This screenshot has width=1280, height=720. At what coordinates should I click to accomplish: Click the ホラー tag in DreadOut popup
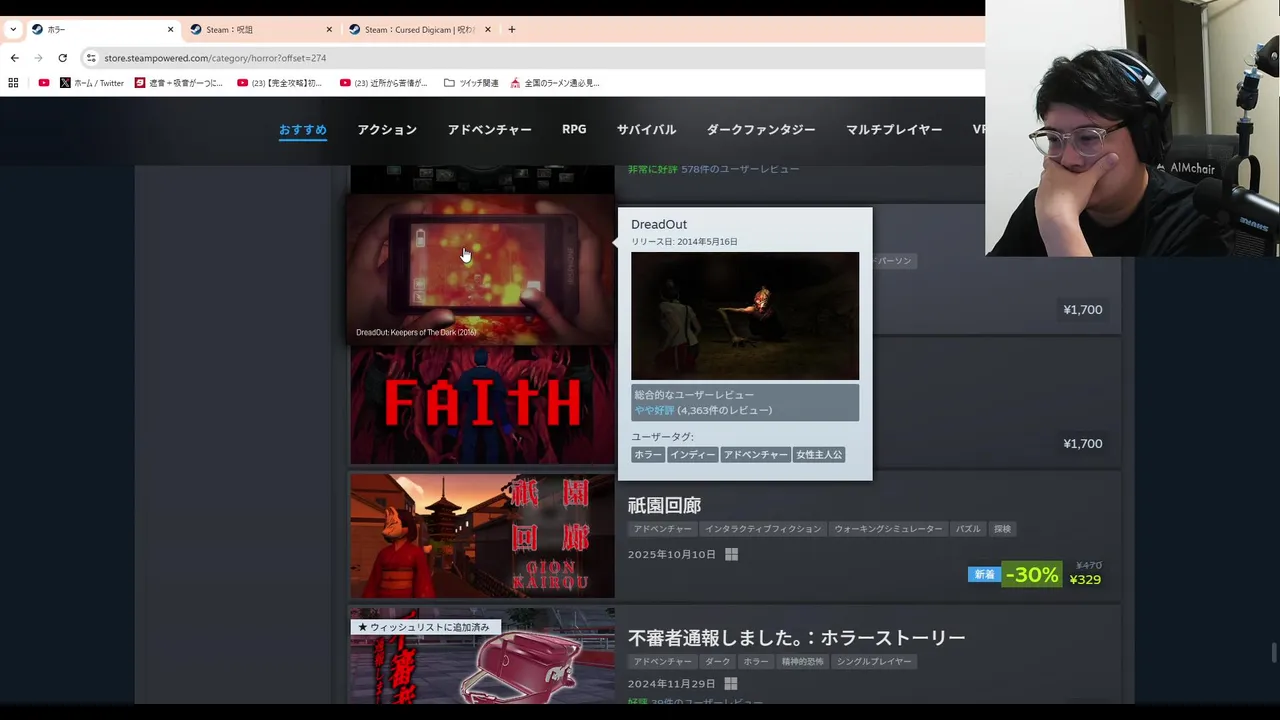(x=648, y=454)
